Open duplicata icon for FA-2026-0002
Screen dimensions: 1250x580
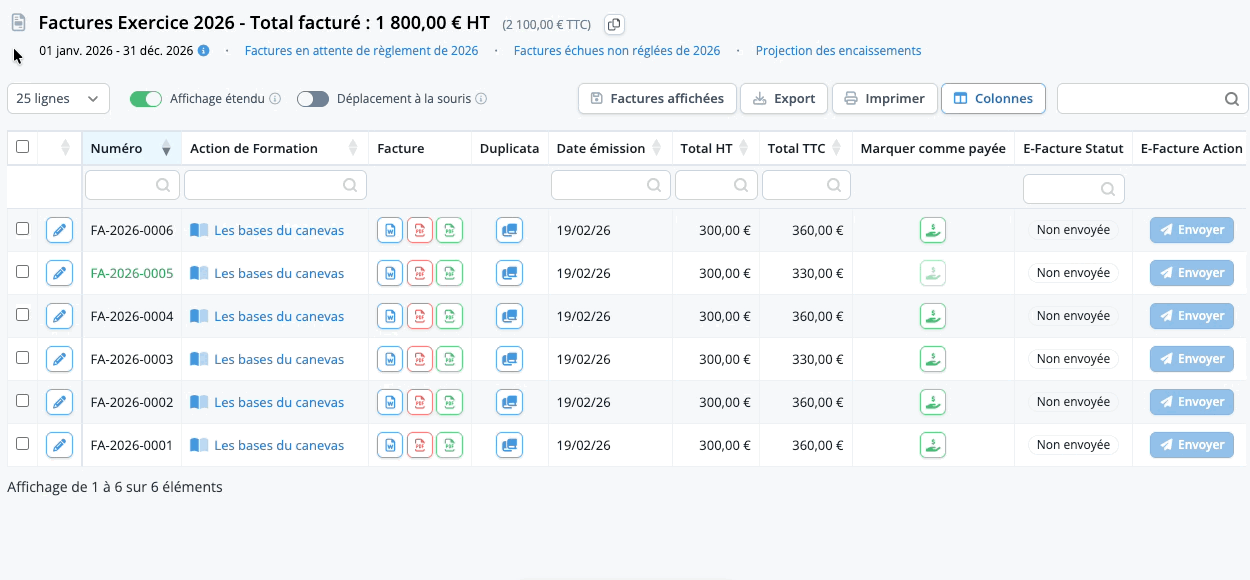509,402
